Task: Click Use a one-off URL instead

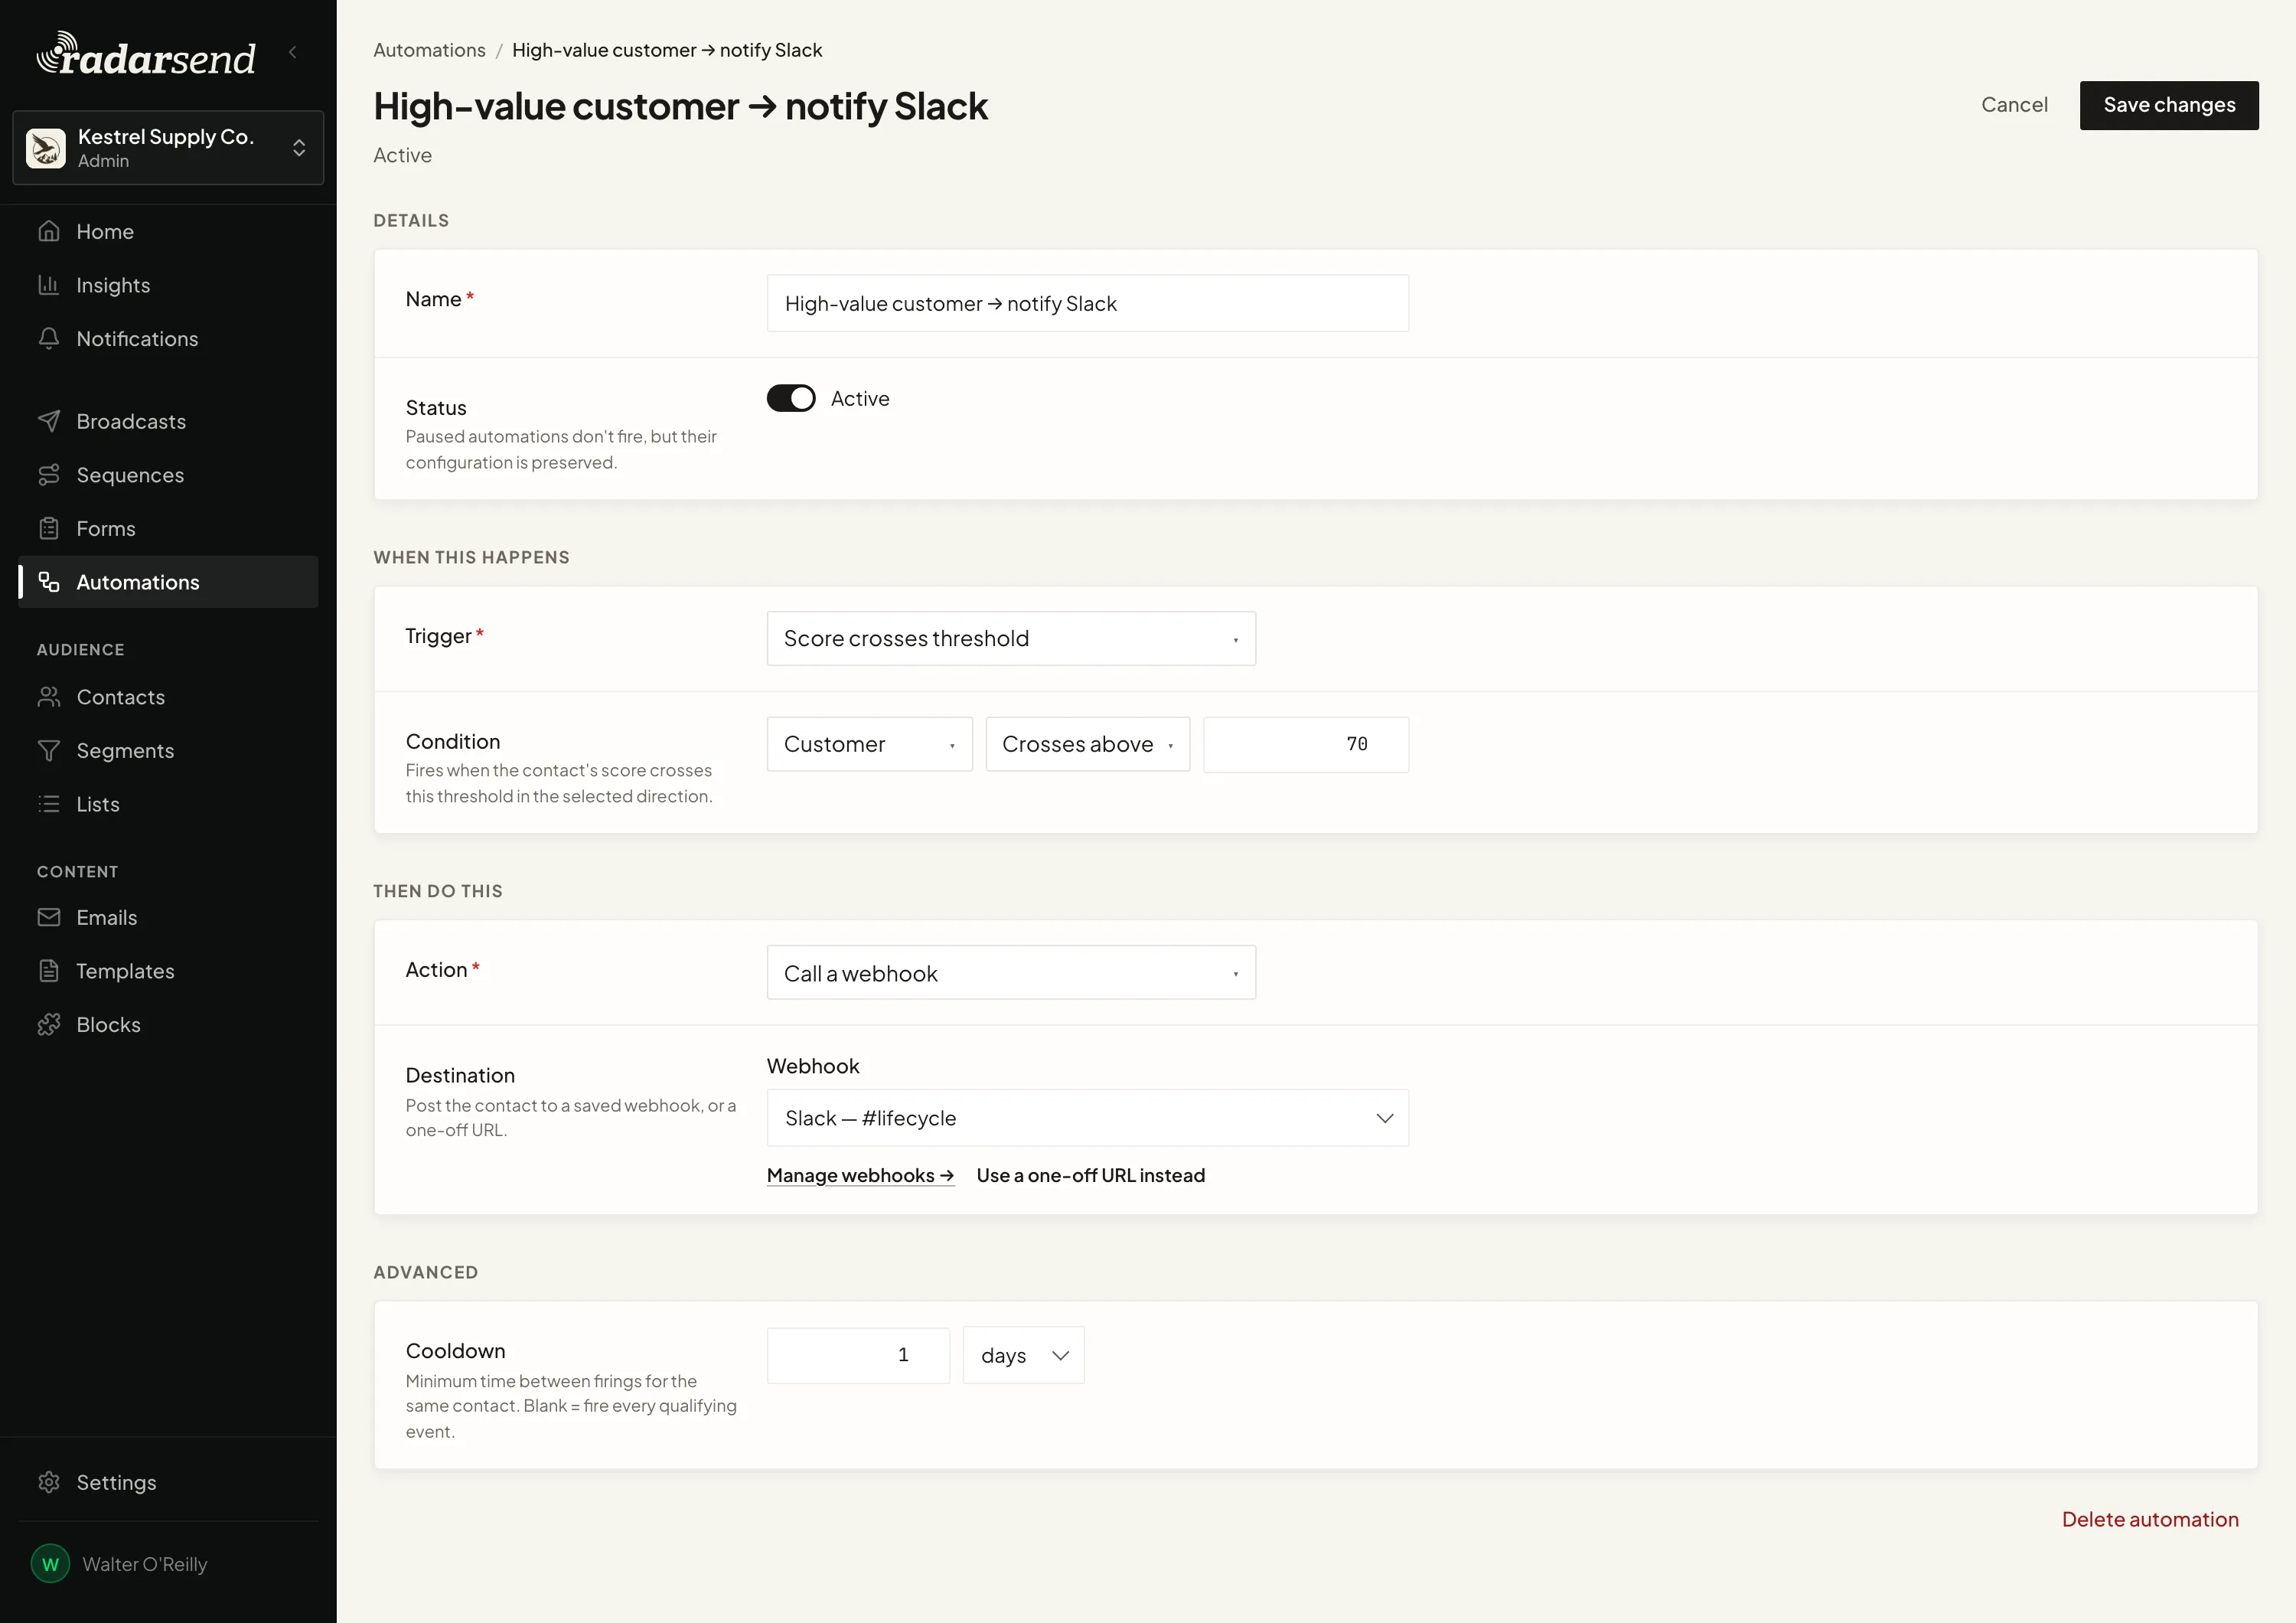Action: point(1090,1175)
